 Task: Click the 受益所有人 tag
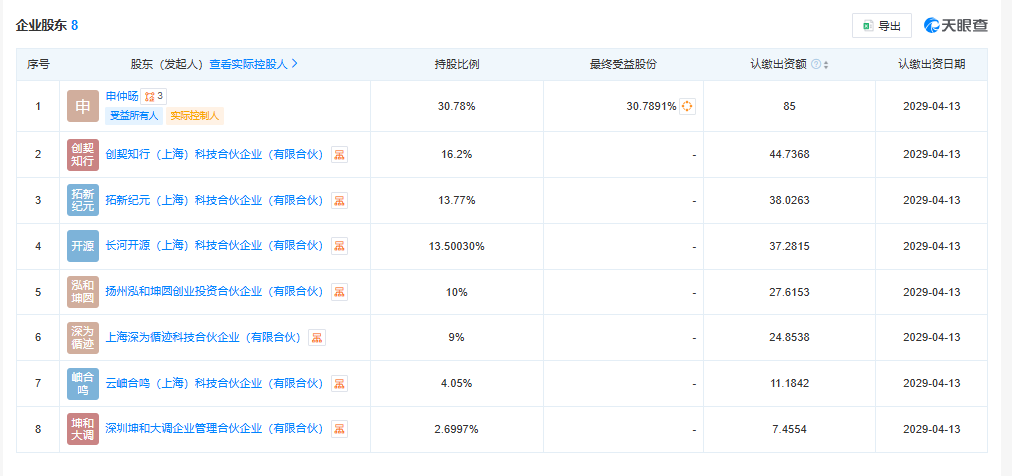coord(133,115)
